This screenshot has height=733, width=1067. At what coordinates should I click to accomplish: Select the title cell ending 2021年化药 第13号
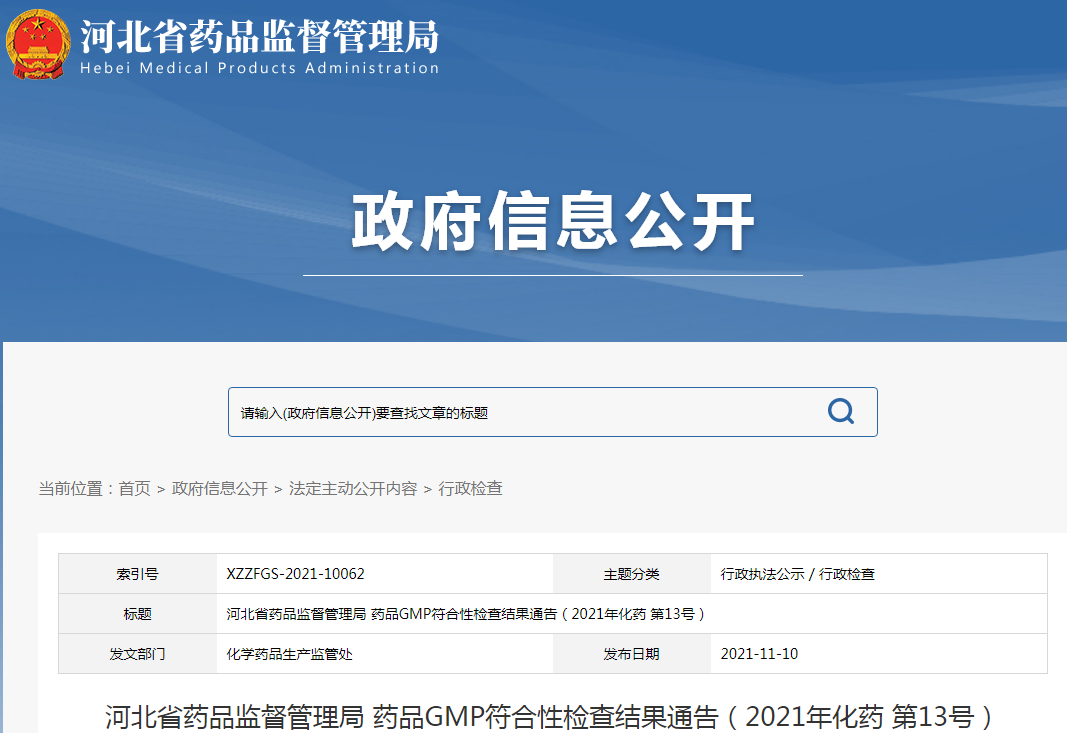pos(466,614)
